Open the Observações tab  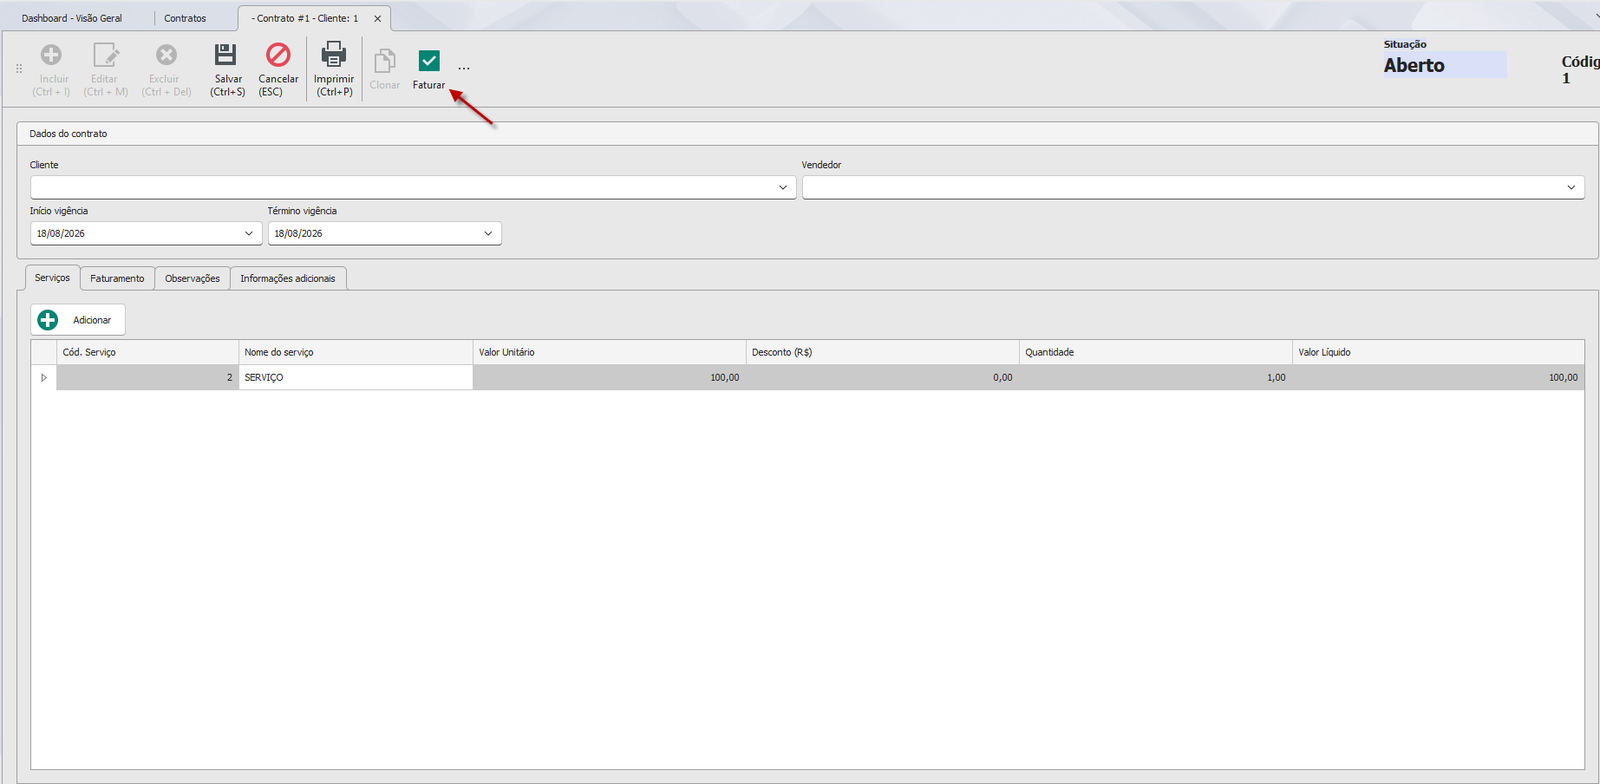[x=192, y=278]
